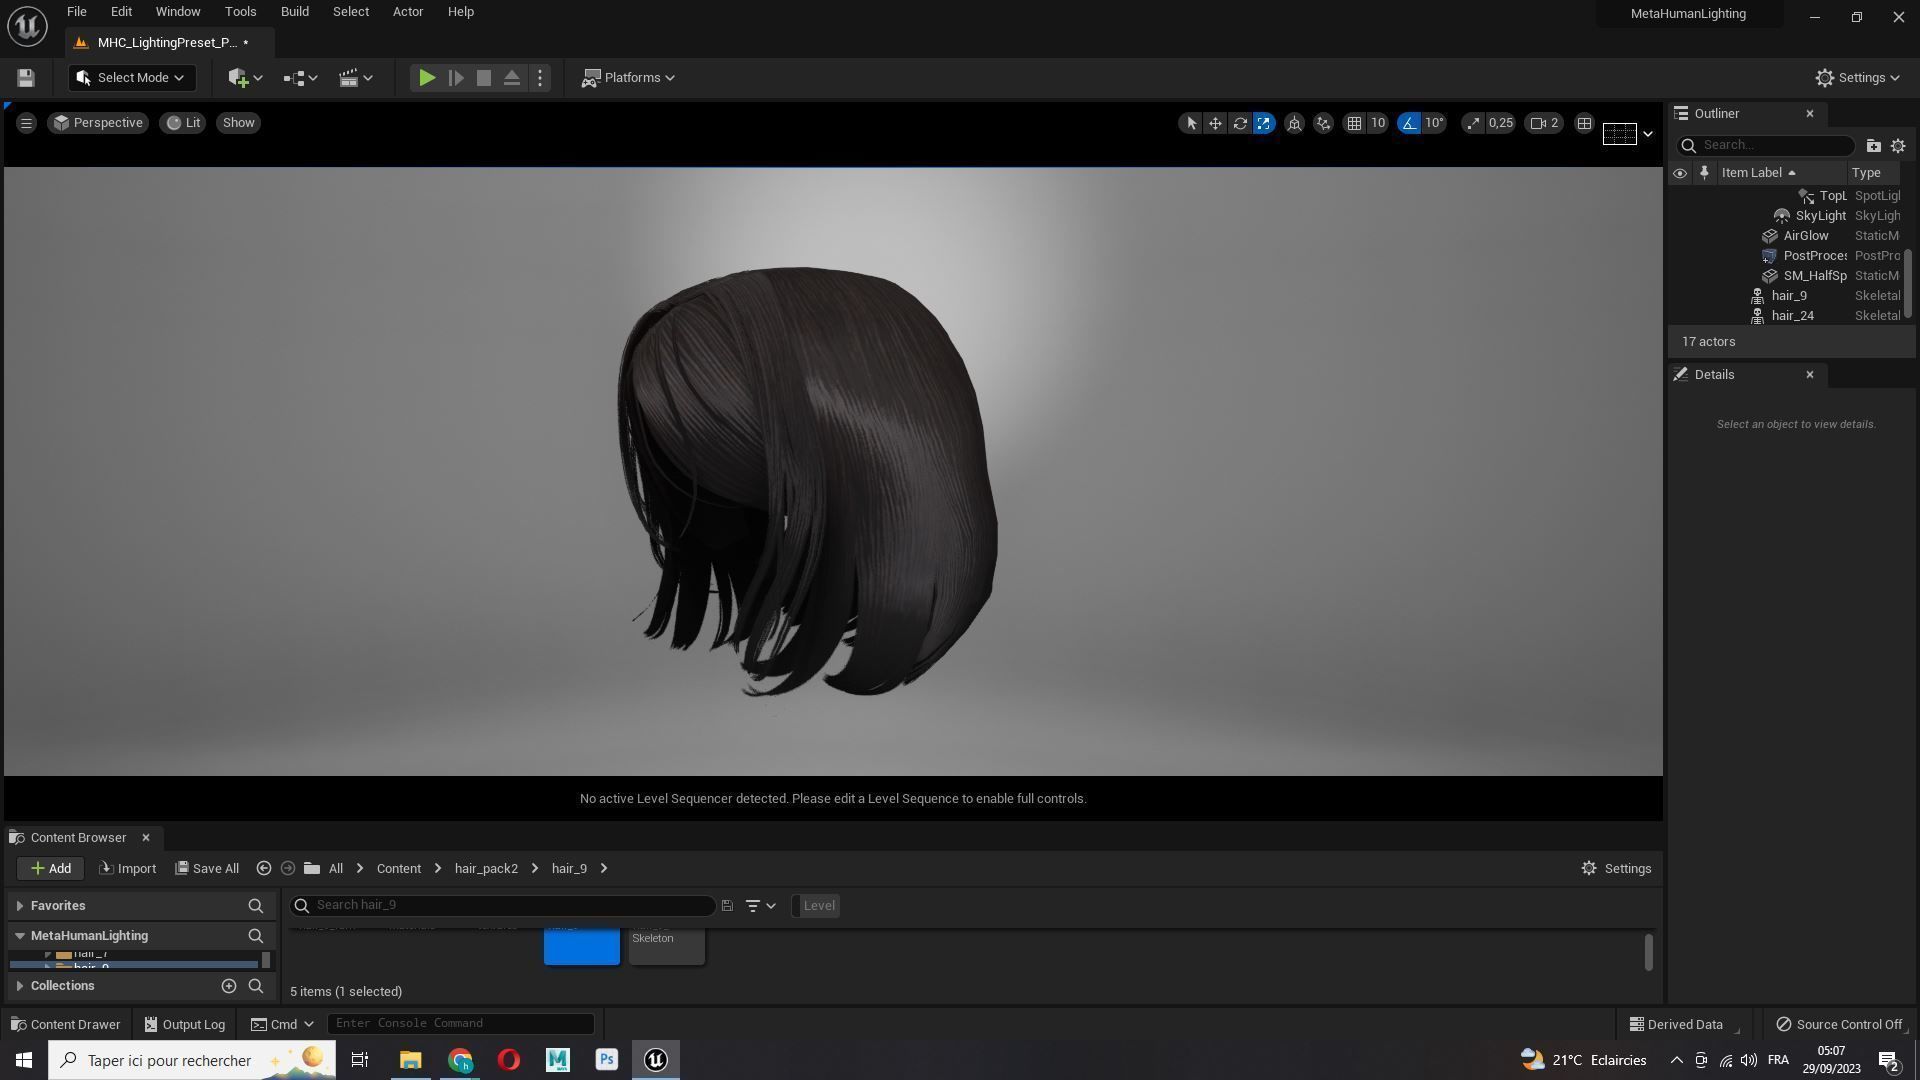This screenshot has height=1080, width=1920.
Task: Add a new folder in the Outliner
Action: pyautogui.click(x=1873, y=146)
